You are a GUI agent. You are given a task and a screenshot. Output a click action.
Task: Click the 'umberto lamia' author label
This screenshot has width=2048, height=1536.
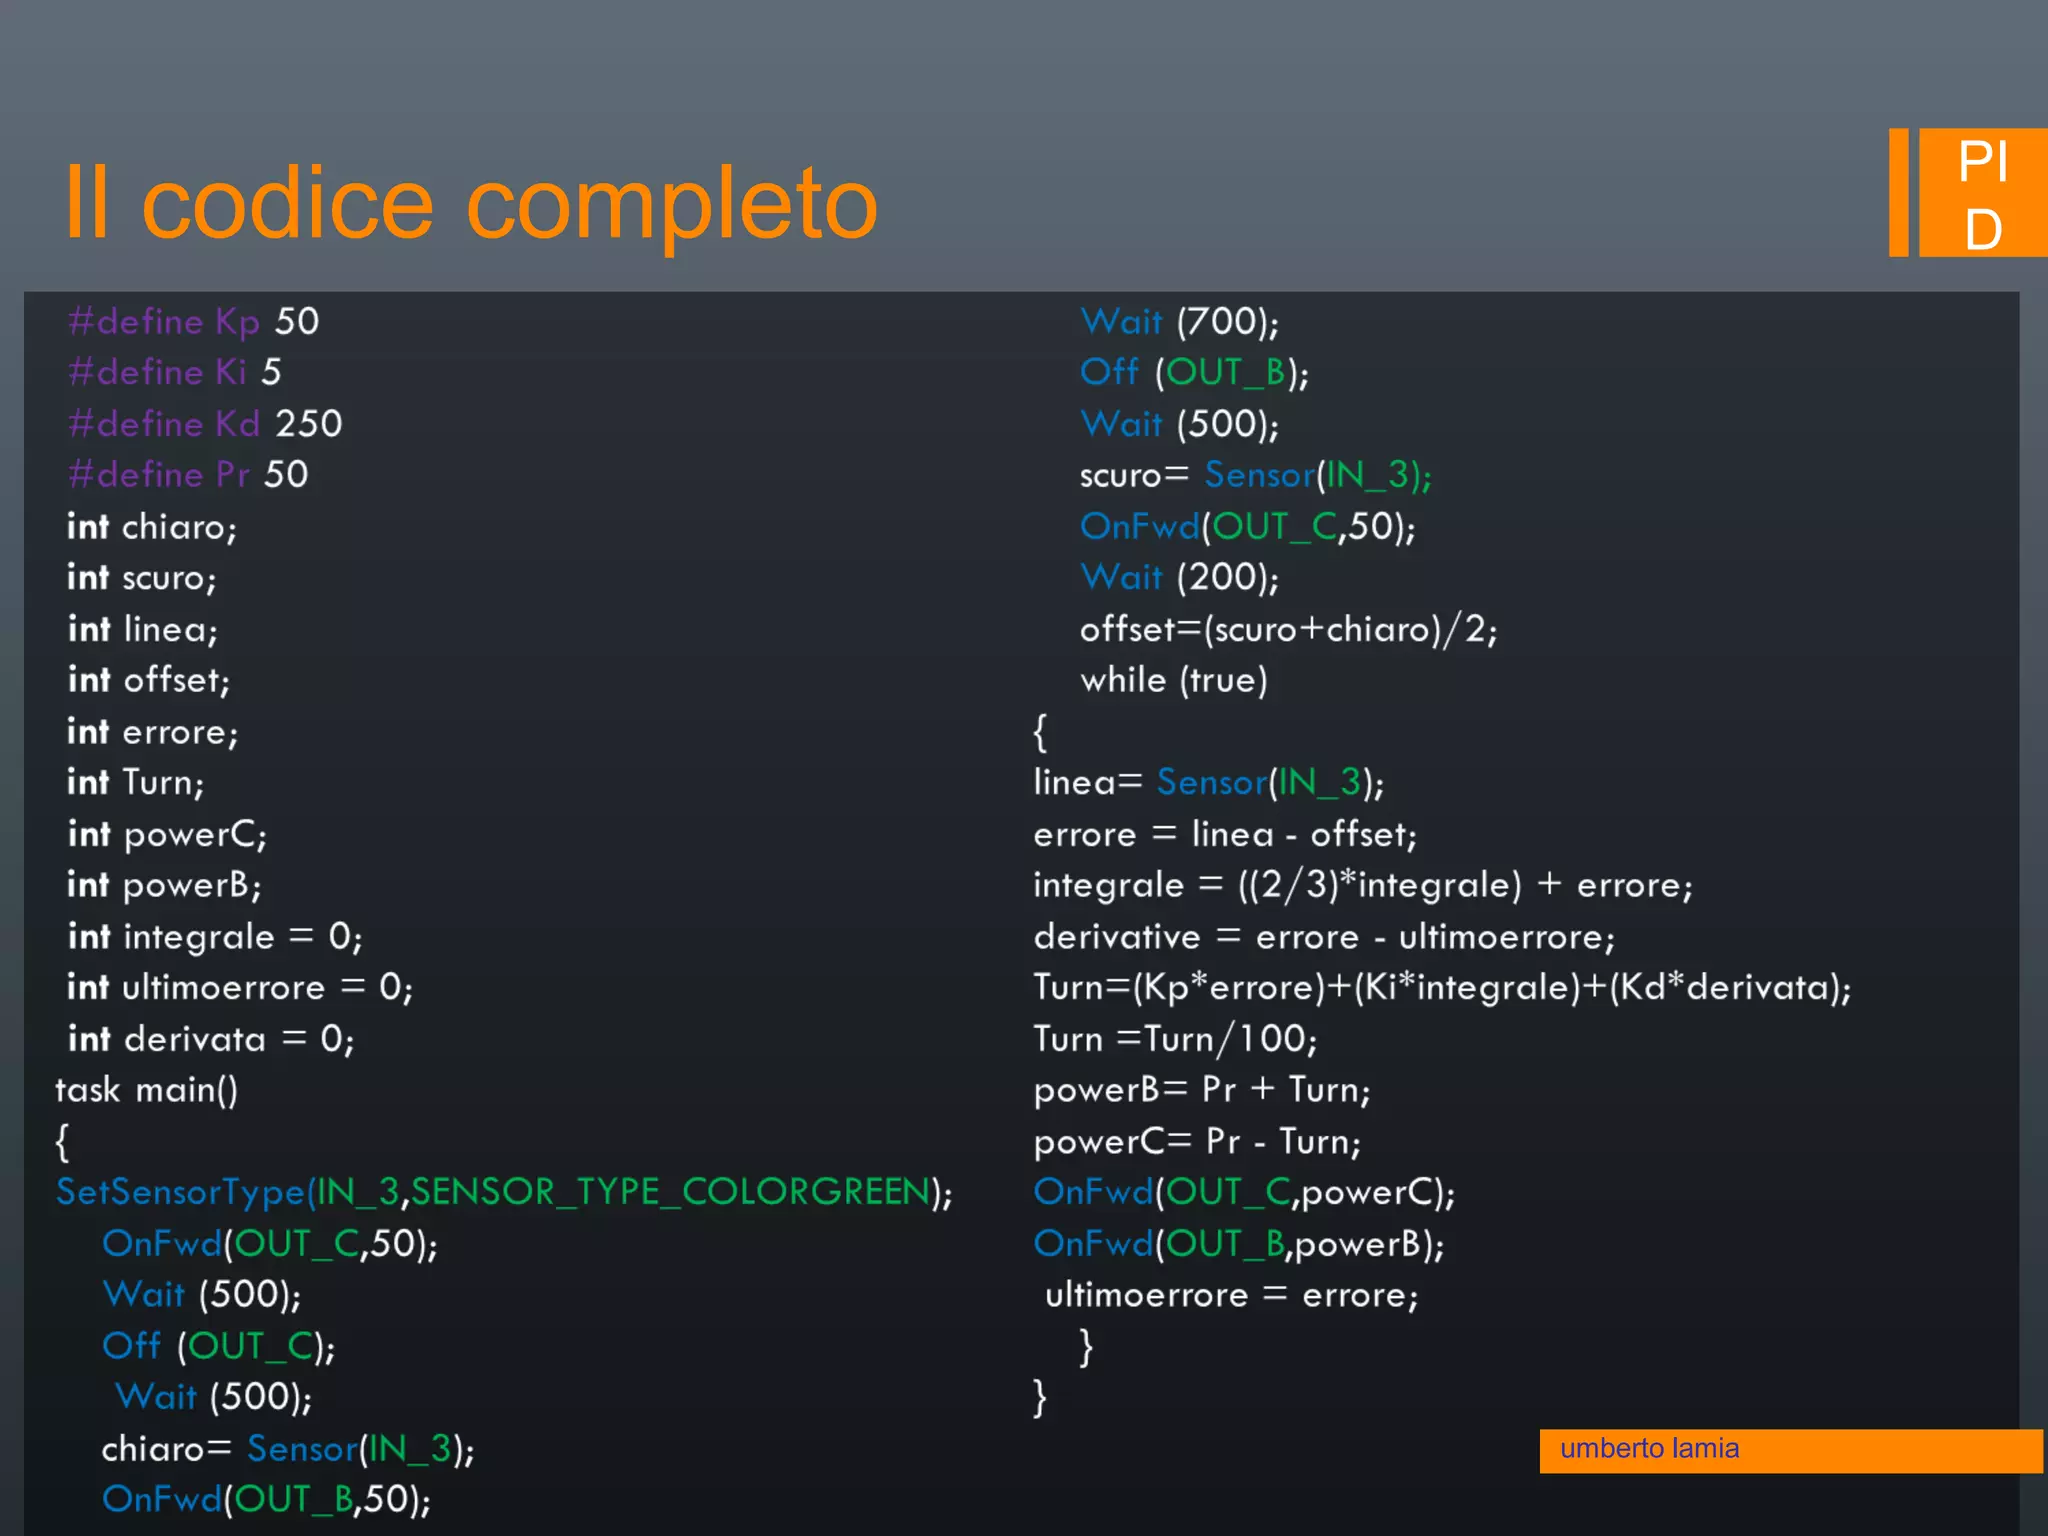point(1649,1449)
